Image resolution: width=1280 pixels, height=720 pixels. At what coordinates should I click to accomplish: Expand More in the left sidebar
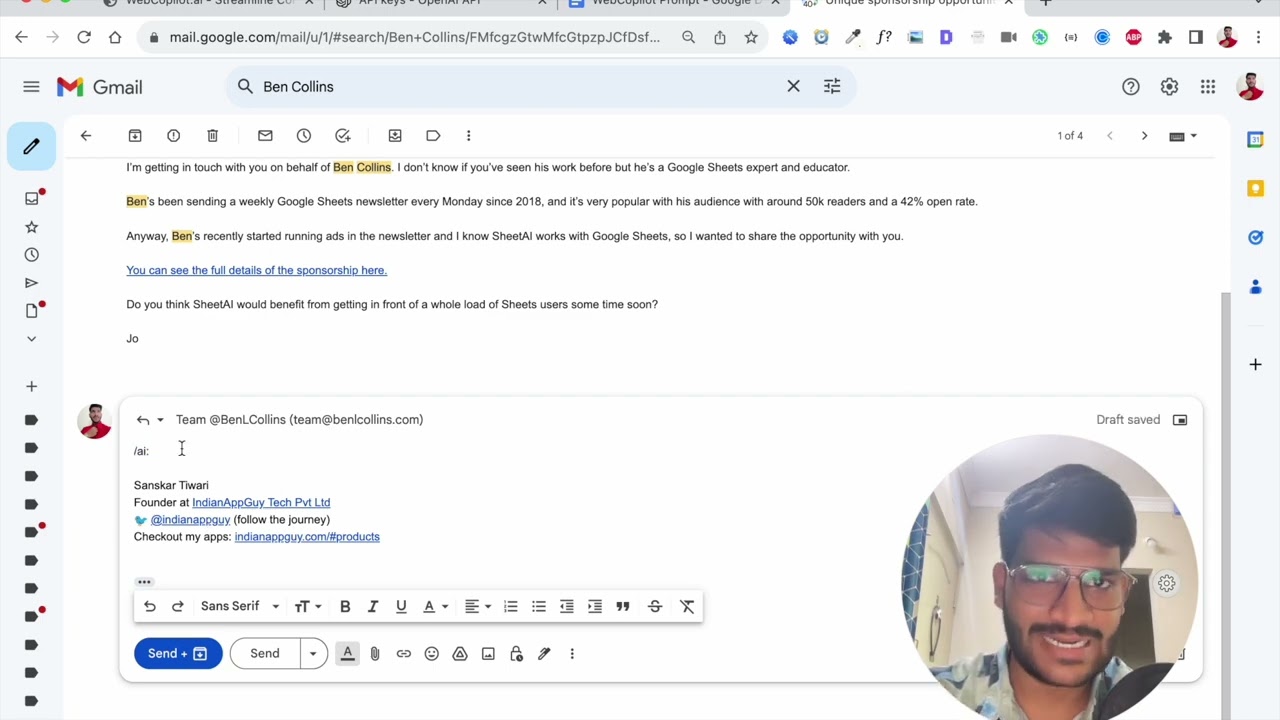click(x=31, y=339)
